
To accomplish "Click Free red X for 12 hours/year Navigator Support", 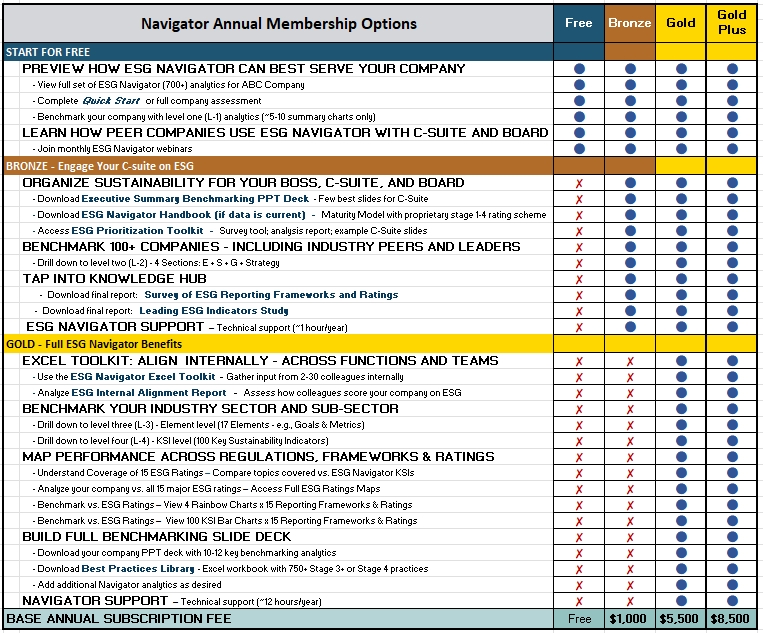I will click(x=579, y=601).
